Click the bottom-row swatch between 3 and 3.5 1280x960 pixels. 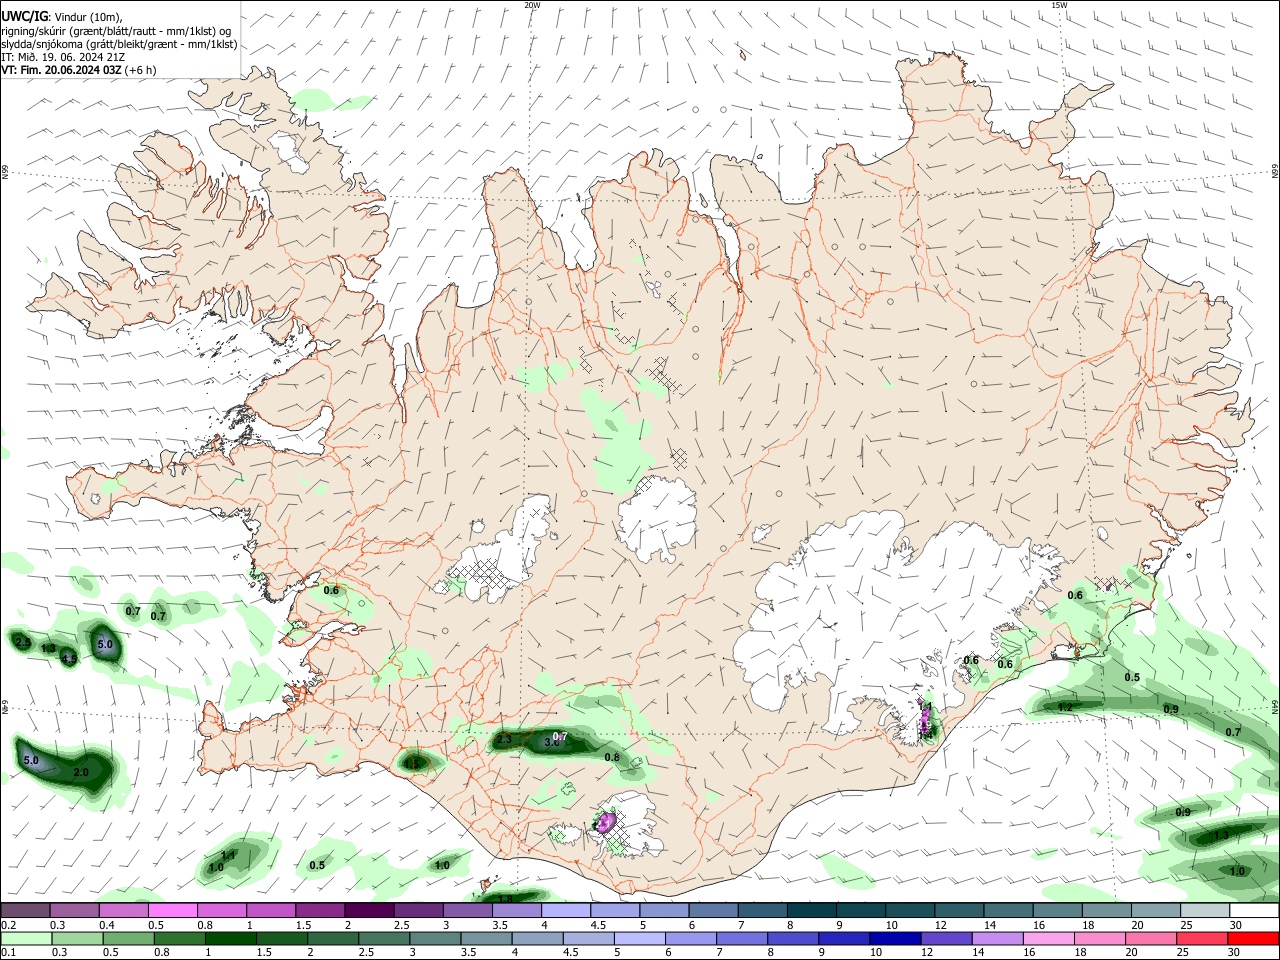pos(435,938)
